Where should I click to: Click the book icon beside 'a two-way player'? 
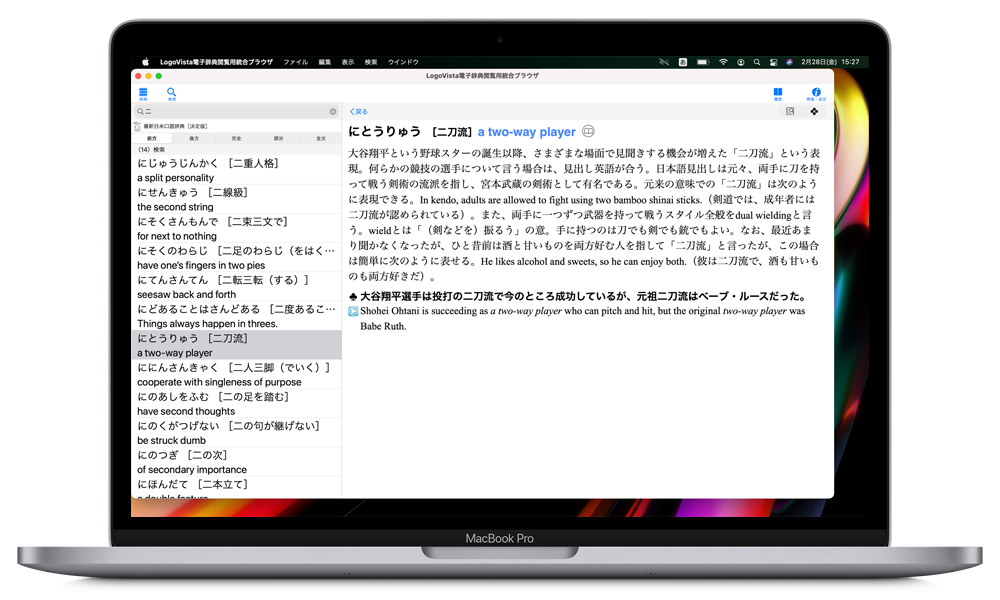coord(588,131)
